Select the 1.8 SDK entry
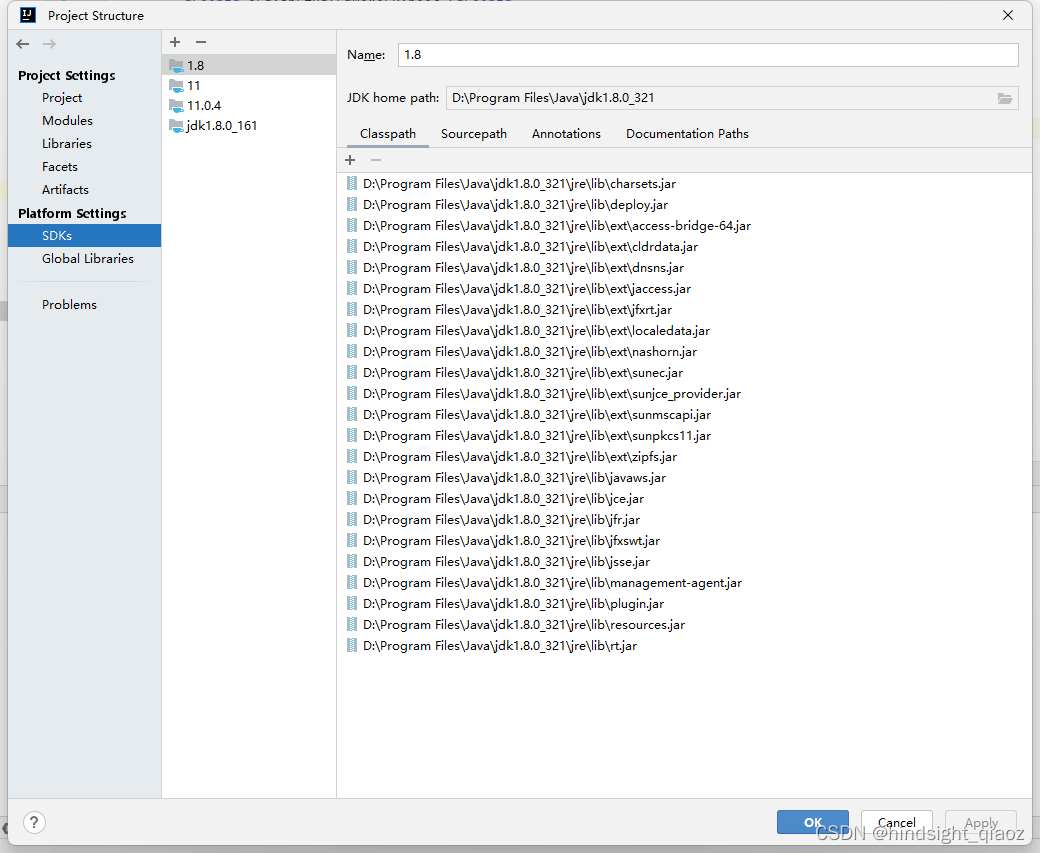This screenshot has height=853, width=1040. point(249,65)
